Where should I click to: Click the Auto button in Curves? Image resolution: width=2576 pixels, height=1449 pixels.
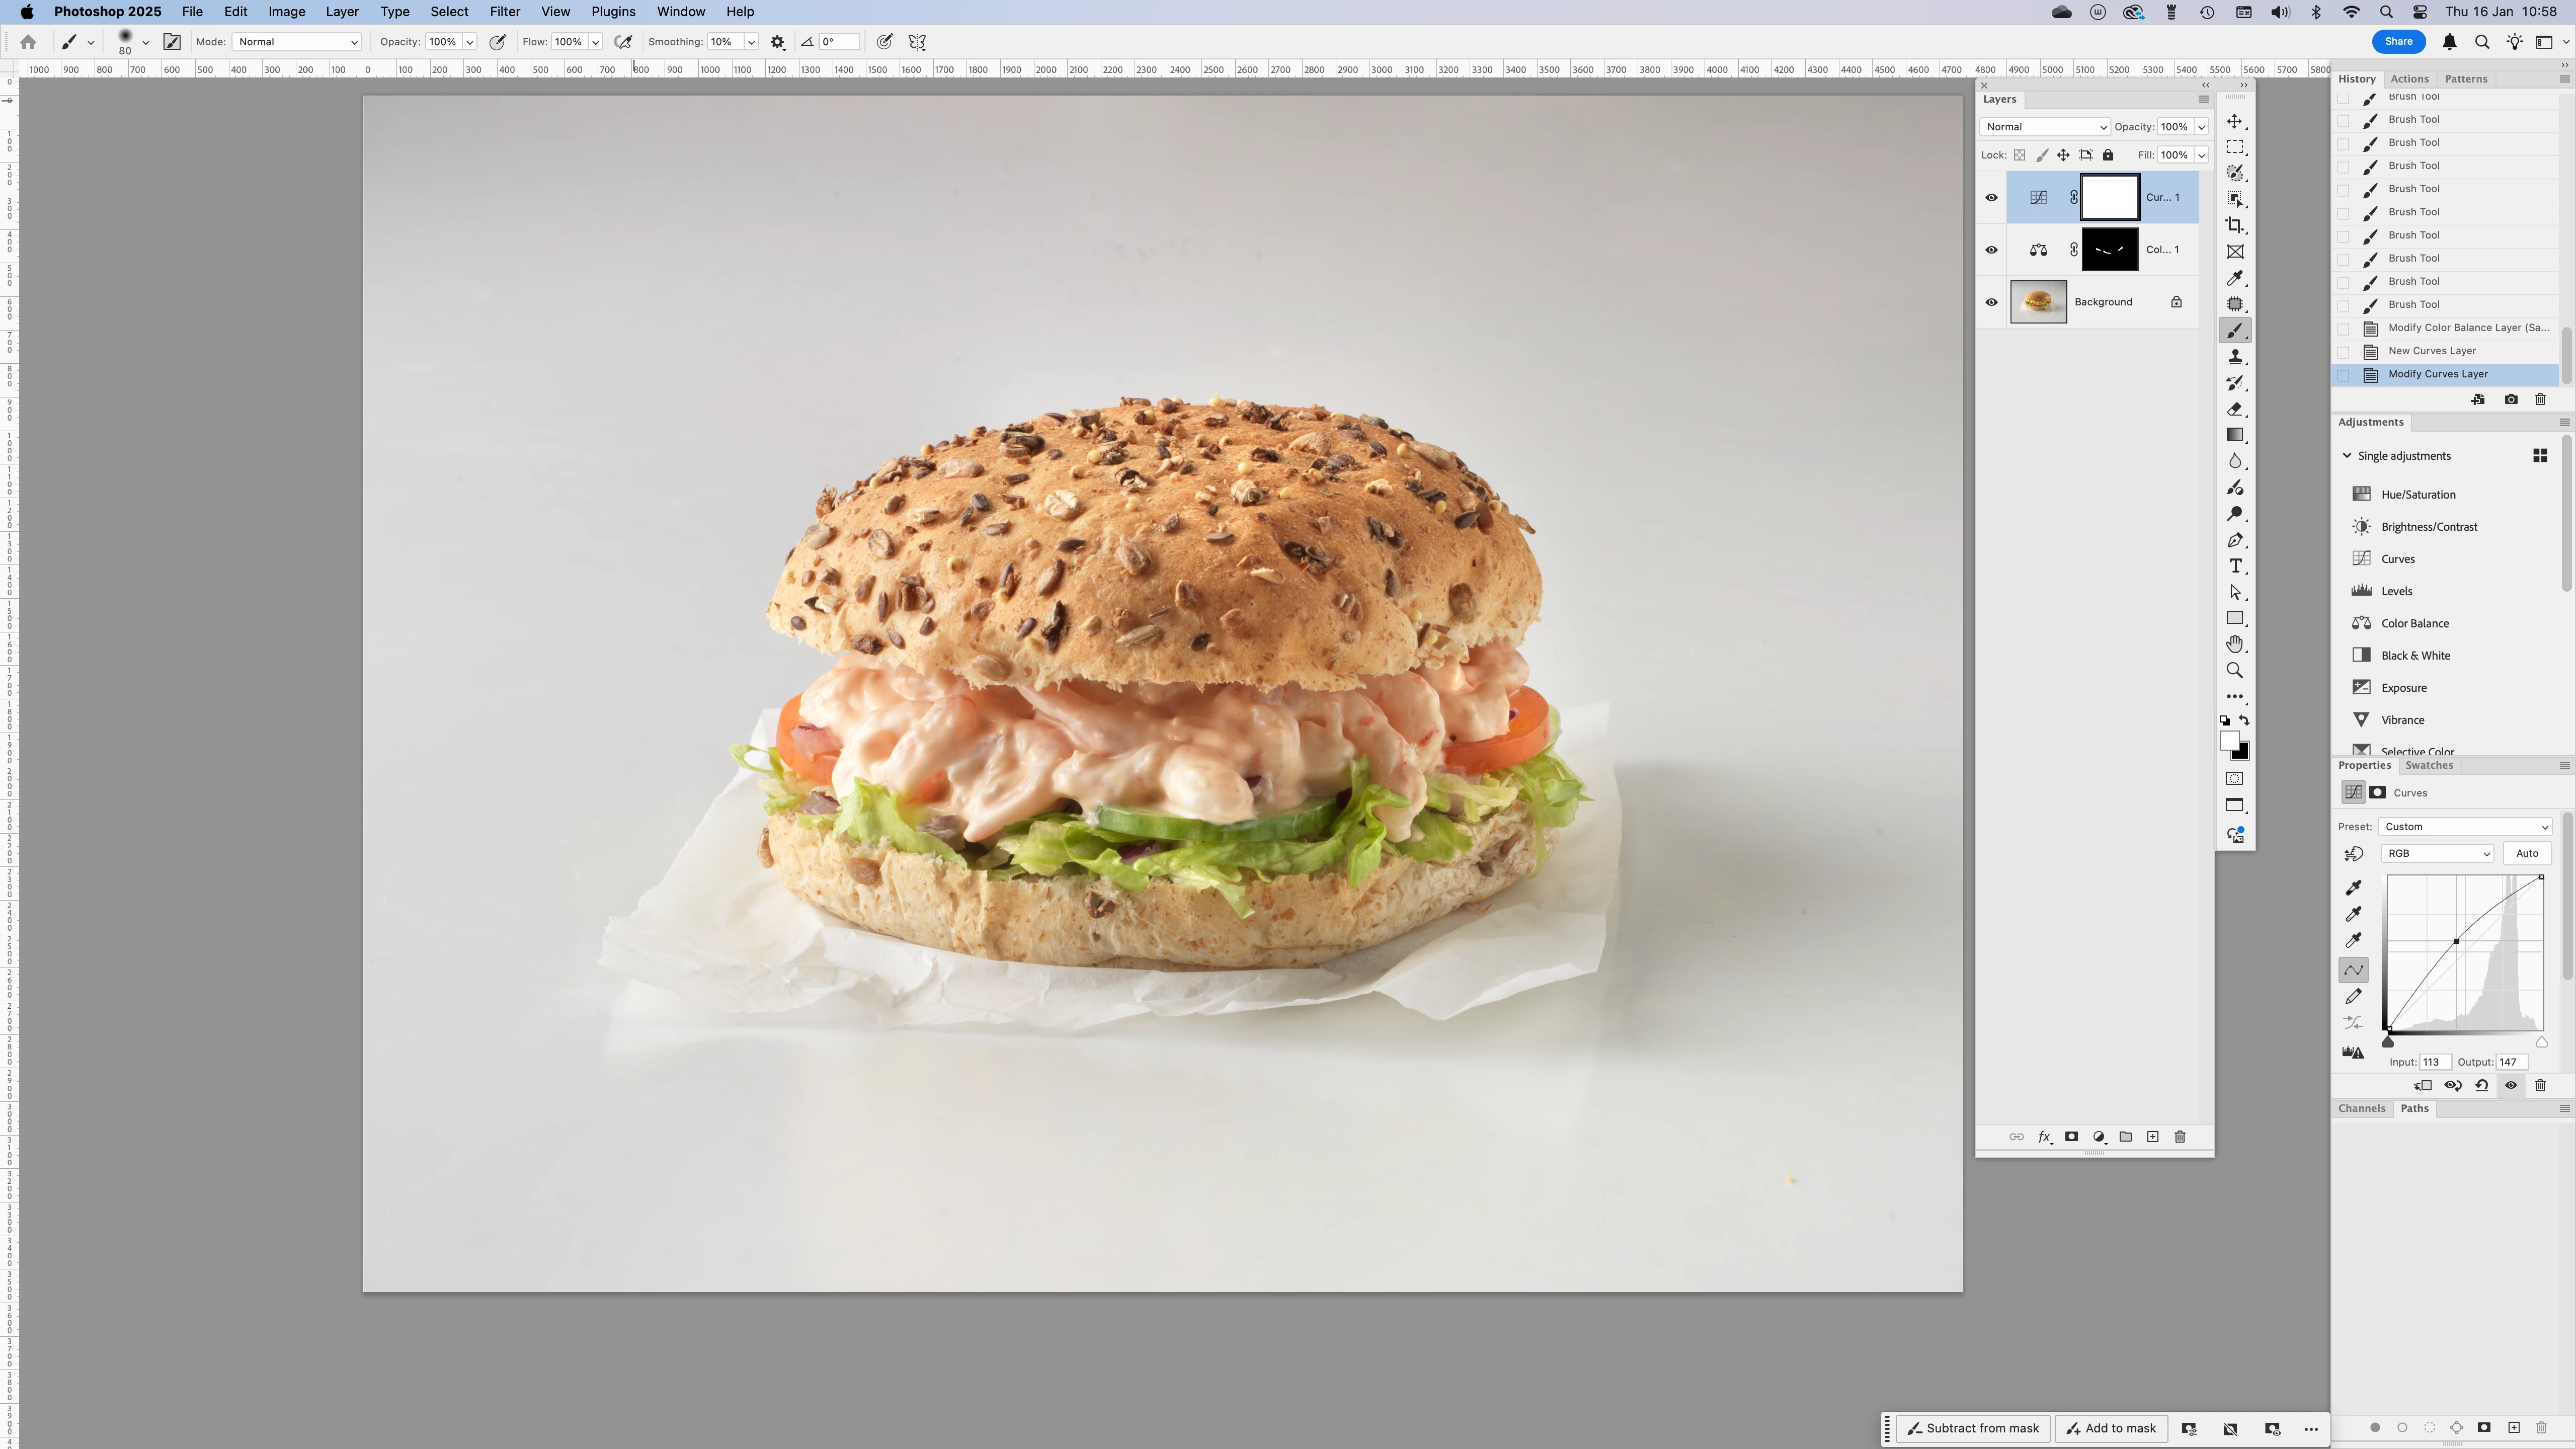[x=2526, y=853]
